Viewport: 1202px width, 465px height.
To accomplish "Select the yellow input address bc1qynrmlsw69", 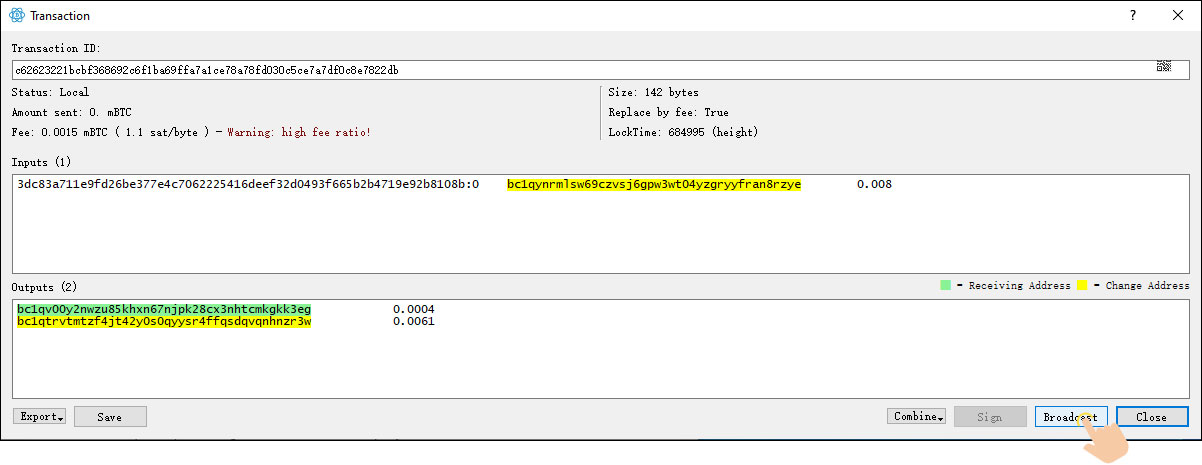I will (654, 184).
